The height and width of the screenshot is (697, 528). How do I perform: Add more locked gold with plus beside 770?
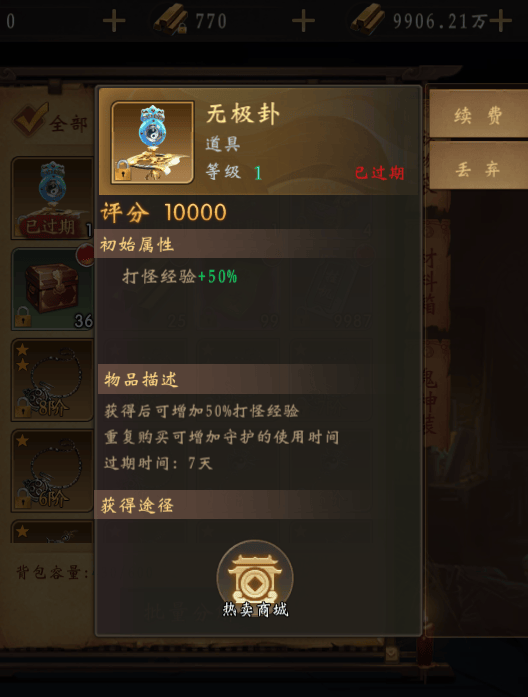tap(303, 20)
